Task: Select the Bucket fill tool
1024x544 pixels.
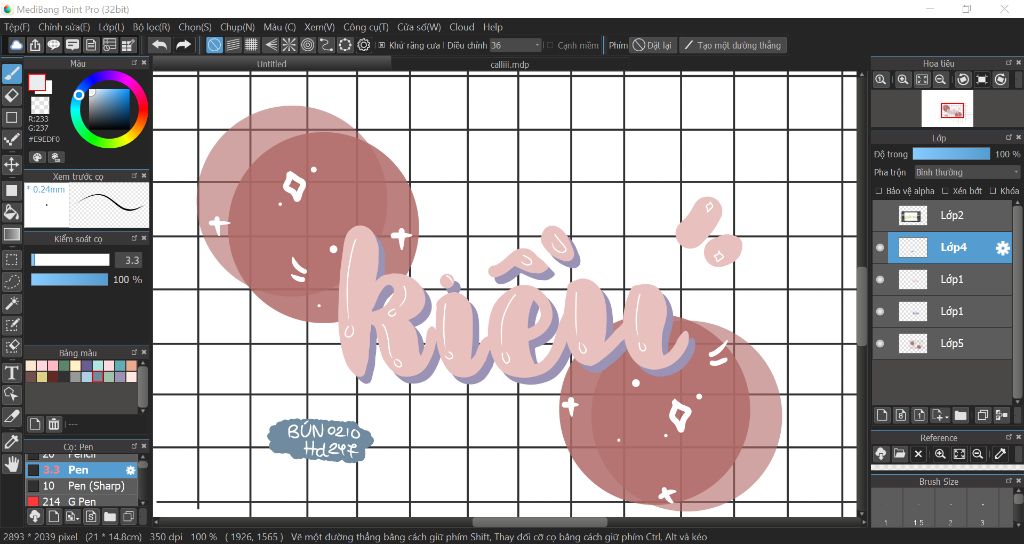Action: click(x=12, y=212)
